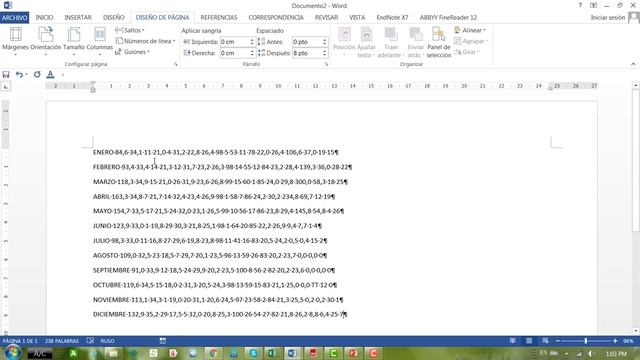
Task: Place cursor in the ENERO line
Action: (215, 152)
